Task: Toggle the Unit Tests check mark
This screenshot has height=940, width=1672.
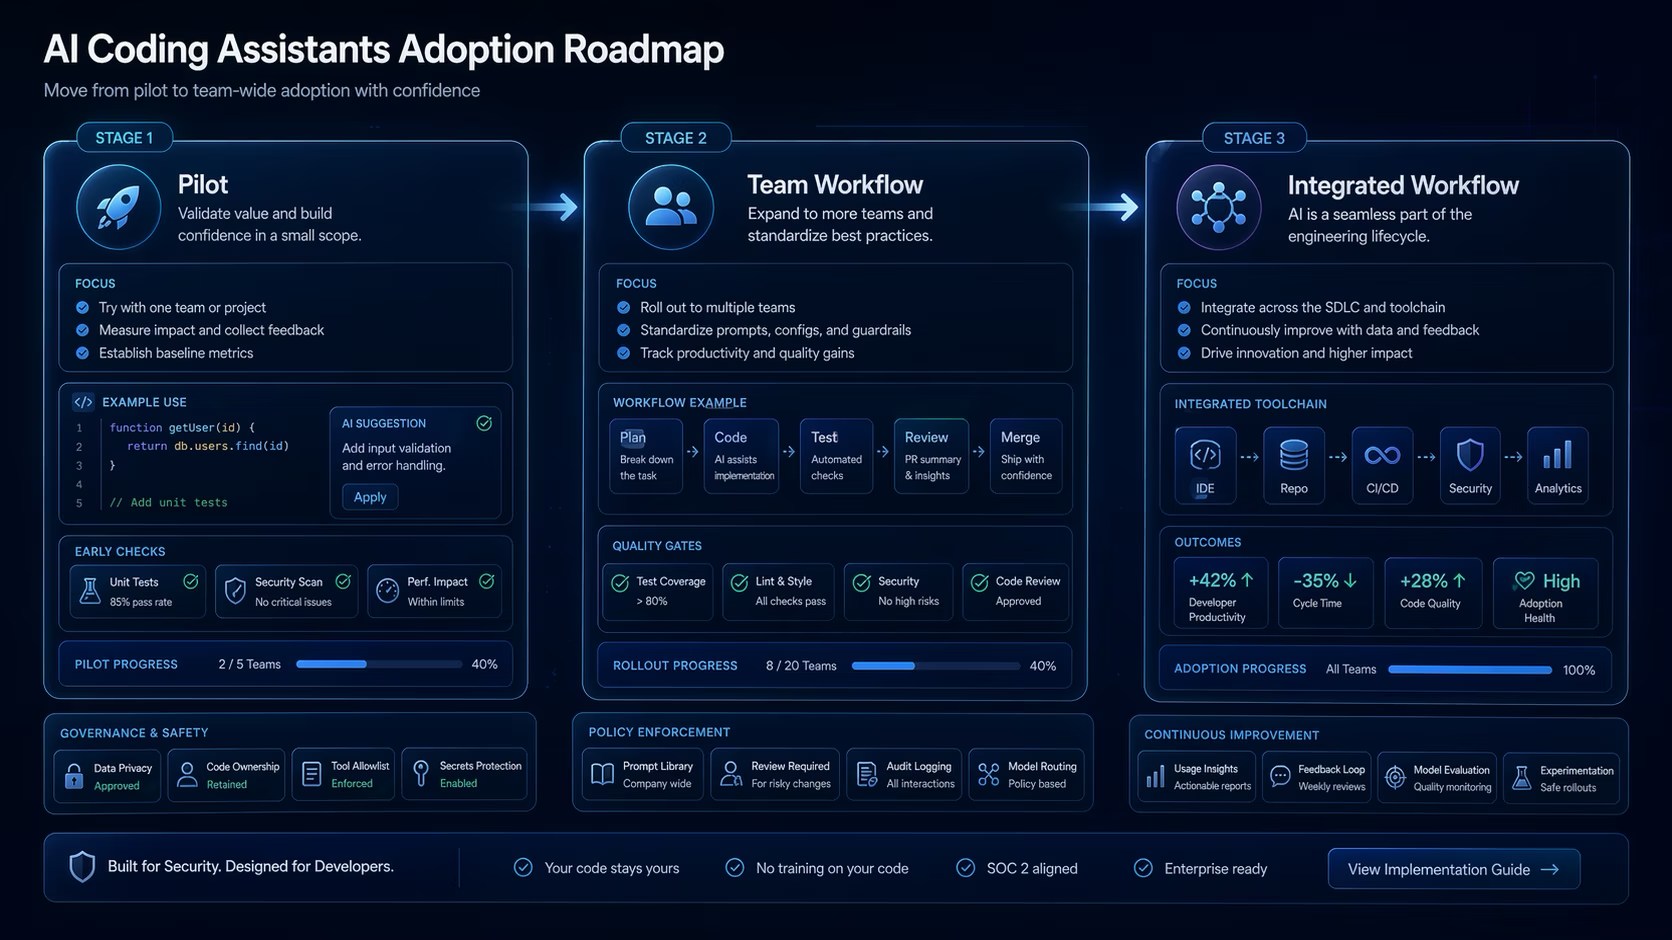Action: [190, 581]
